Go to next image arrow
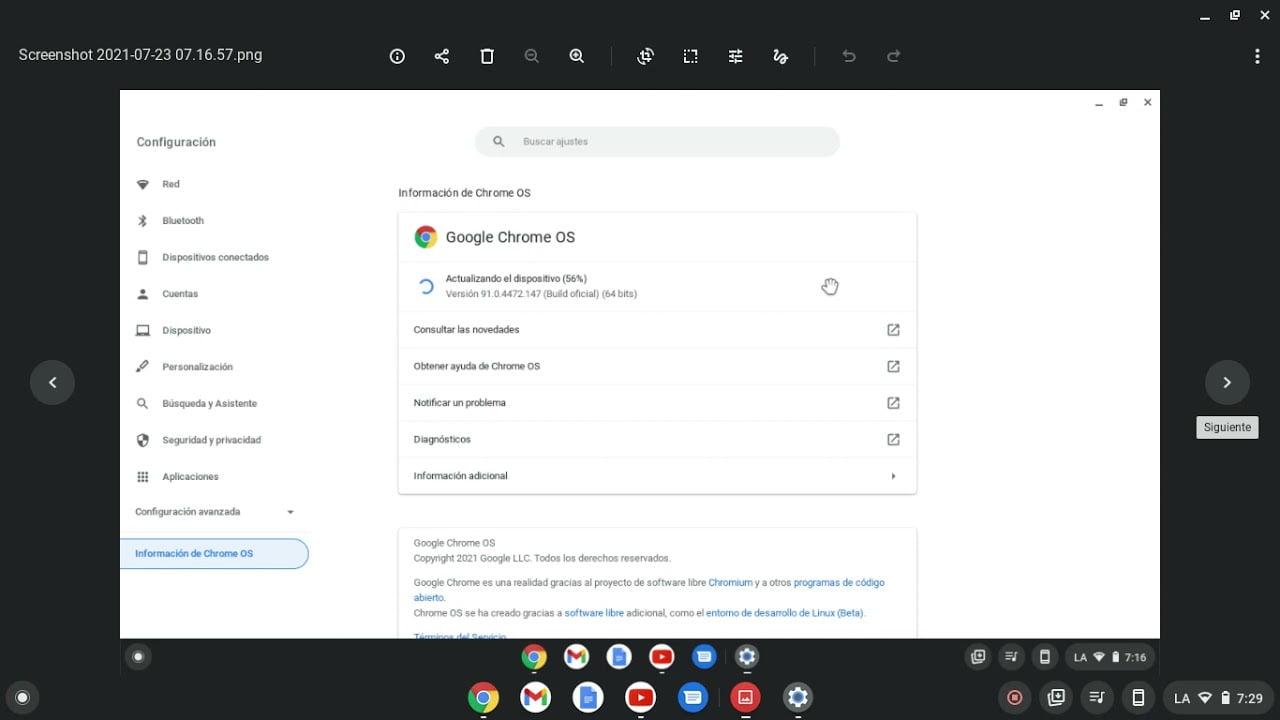 1227,382
